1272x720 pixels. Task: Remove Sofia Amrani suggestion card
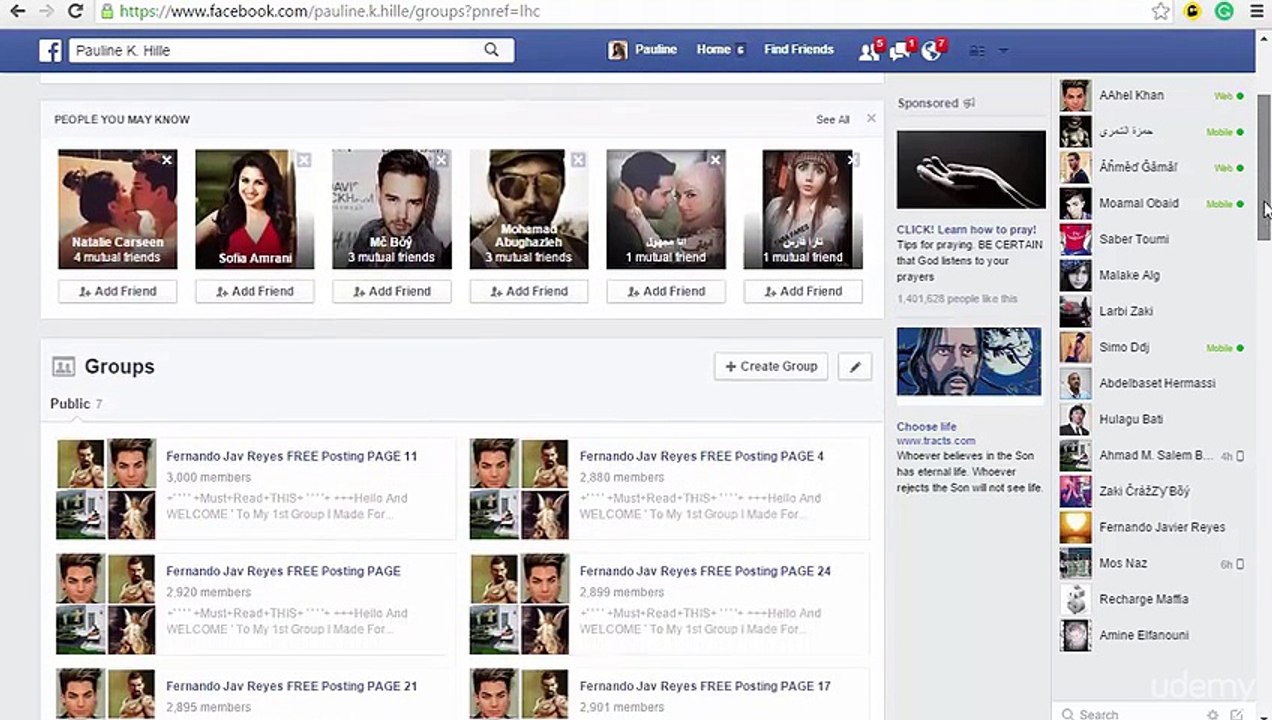(304, 160)
